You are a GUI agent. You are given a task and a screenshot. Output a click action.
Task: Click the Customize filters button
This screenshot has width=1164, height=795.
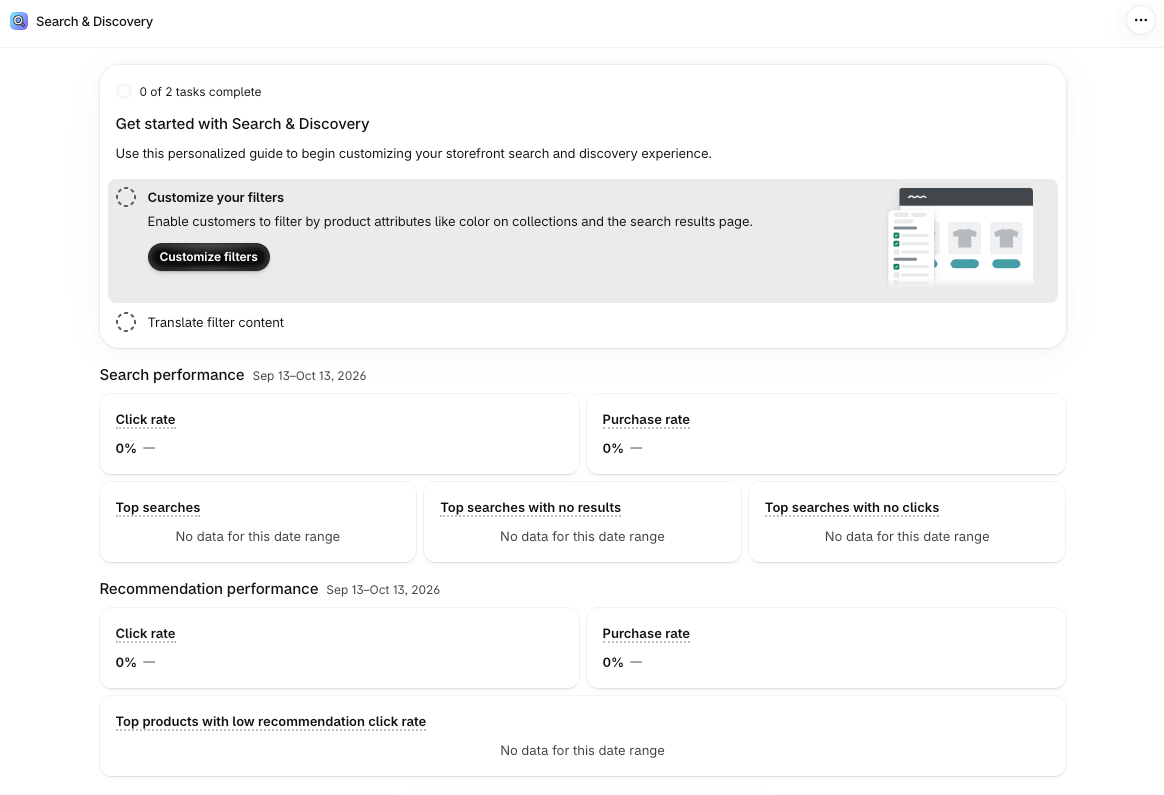point(209,257)
